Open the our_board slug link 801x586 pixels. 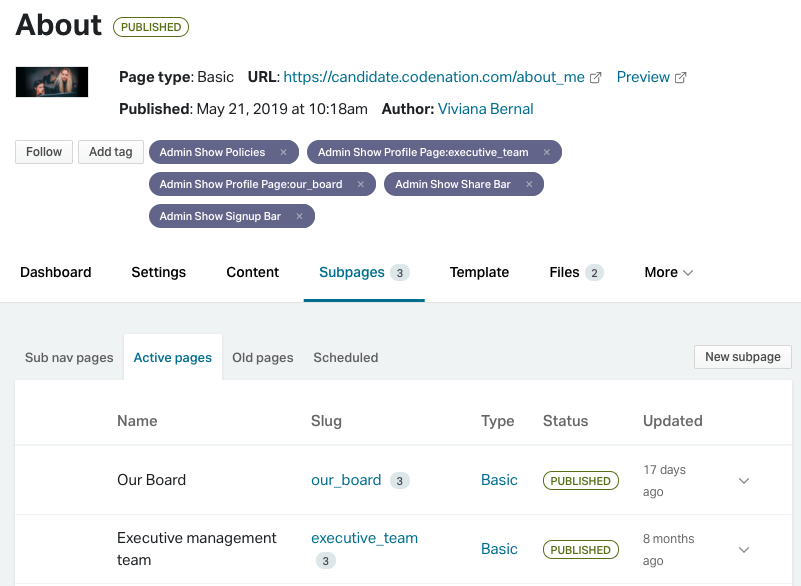(x=346, y=480)
